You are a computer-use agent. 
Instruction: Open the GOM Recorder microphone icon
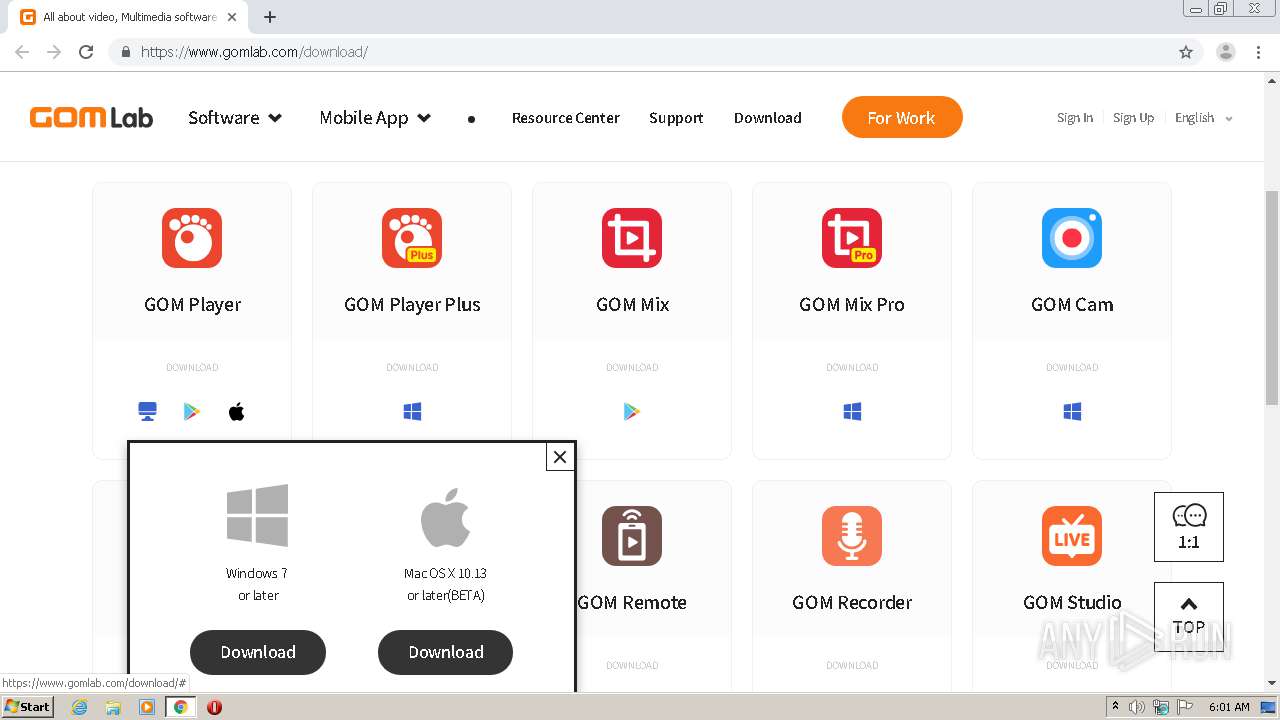(x=852, y=536)
